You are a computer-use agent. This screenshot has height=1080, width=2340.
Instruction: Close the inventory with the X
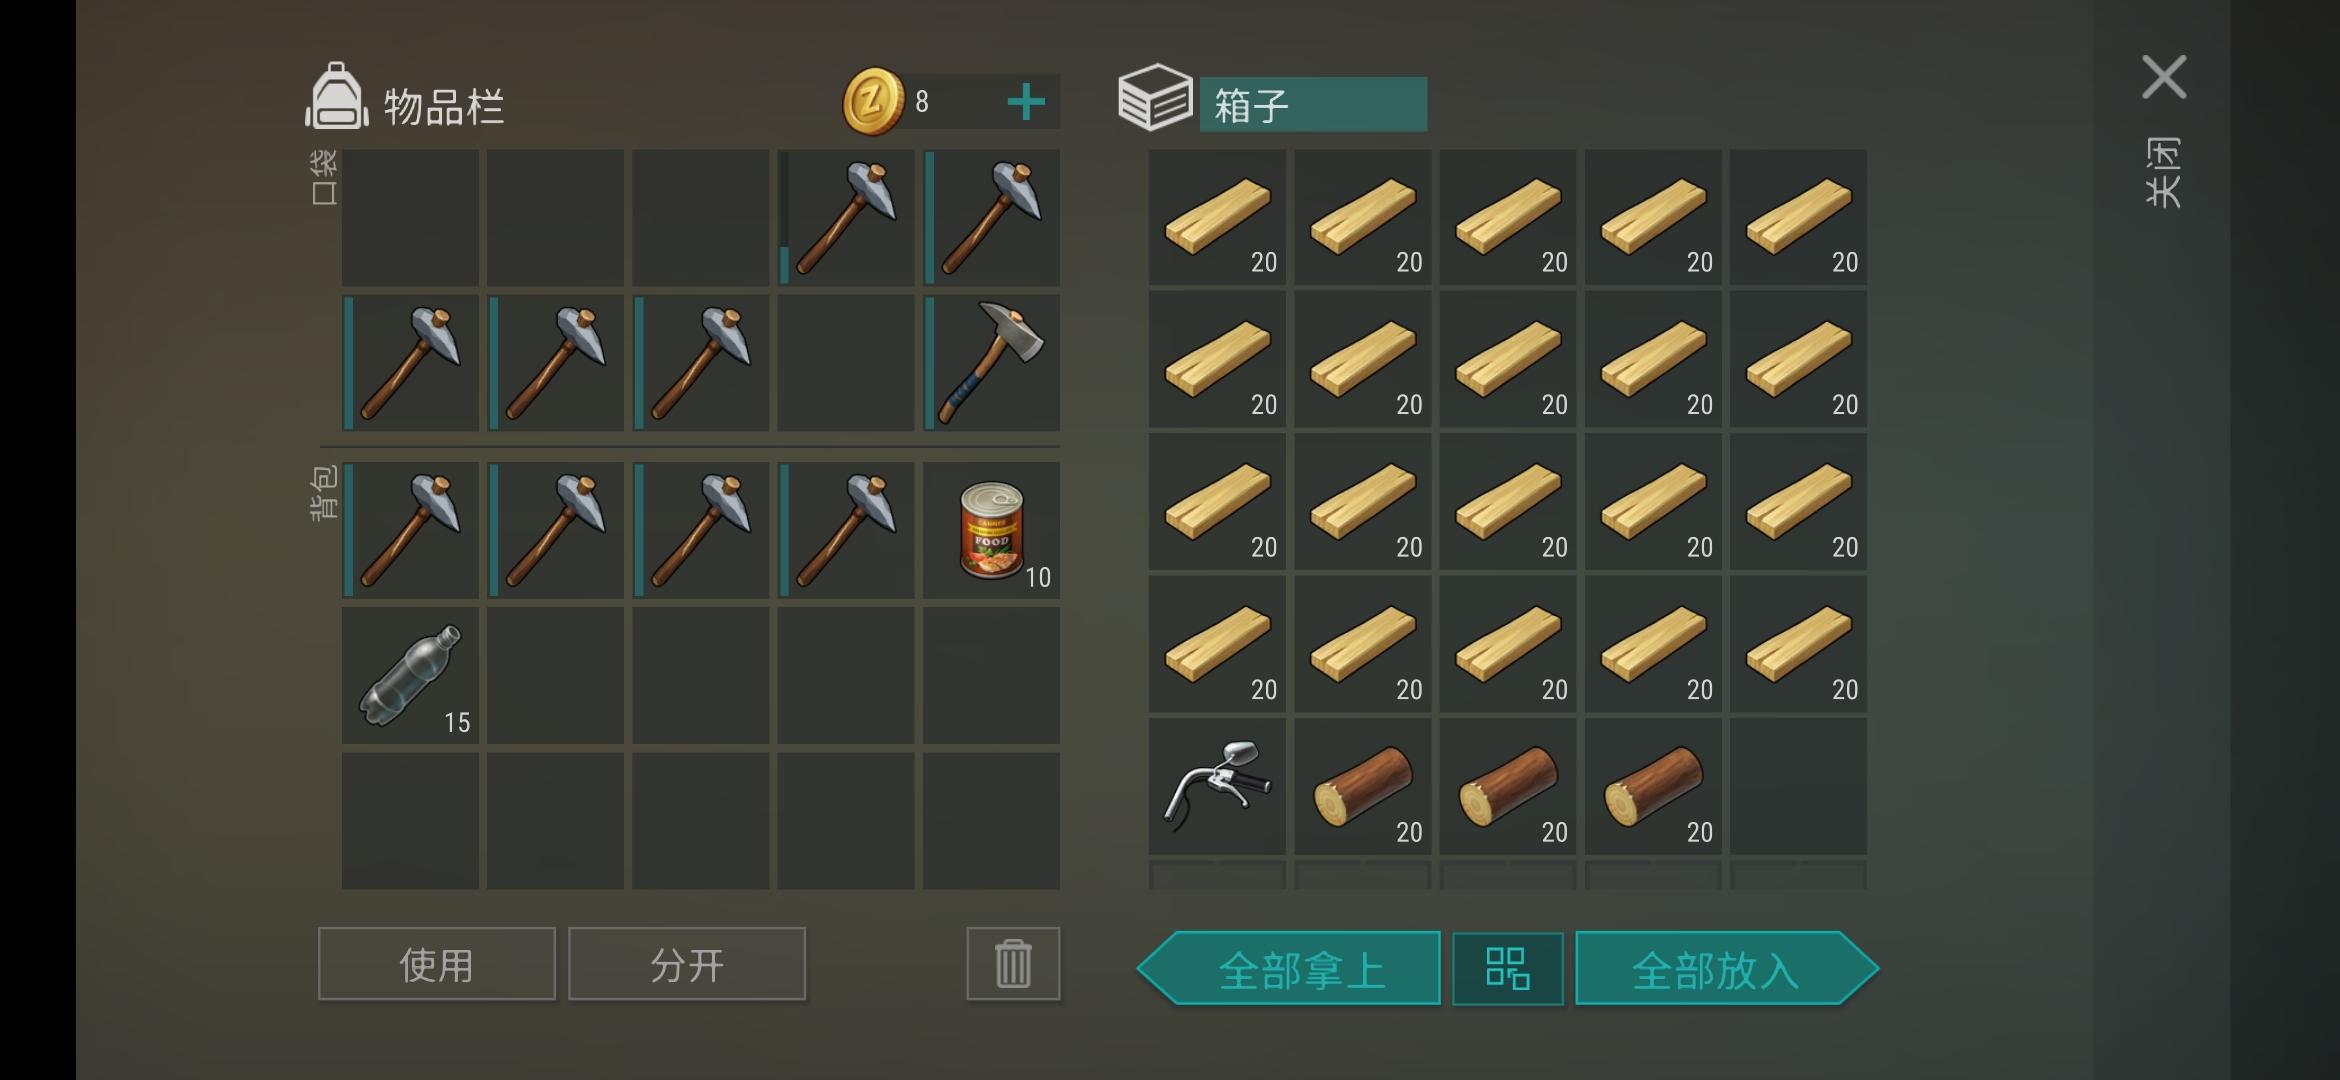(2164, 77)
